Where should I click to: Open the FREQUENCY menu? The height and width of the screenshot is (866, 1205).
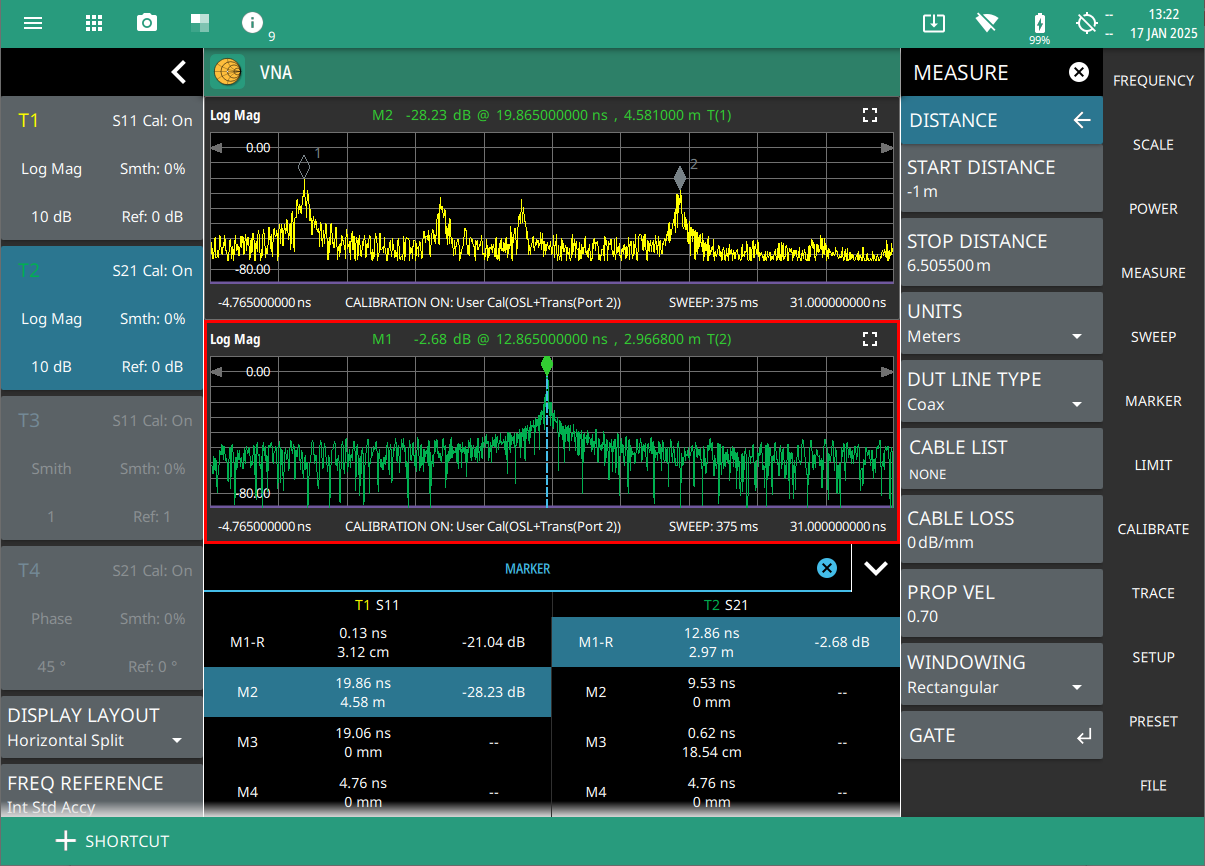point(1153,81)
